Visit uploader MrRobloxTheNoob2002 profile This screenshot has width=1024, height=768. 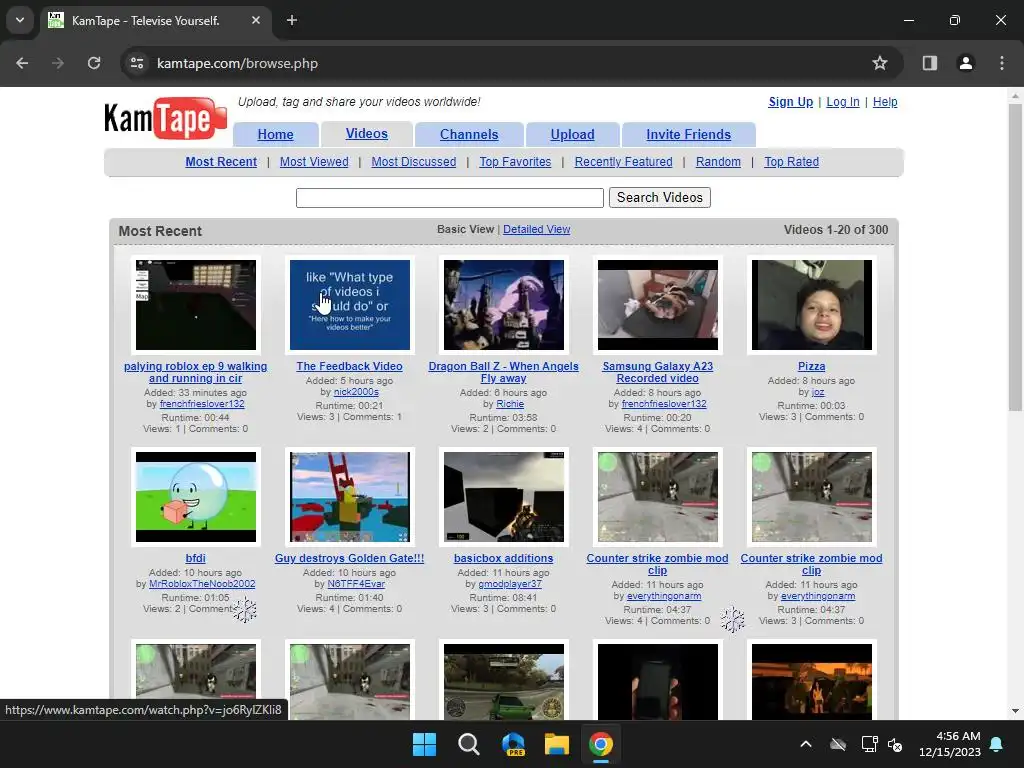coord(202,584)
